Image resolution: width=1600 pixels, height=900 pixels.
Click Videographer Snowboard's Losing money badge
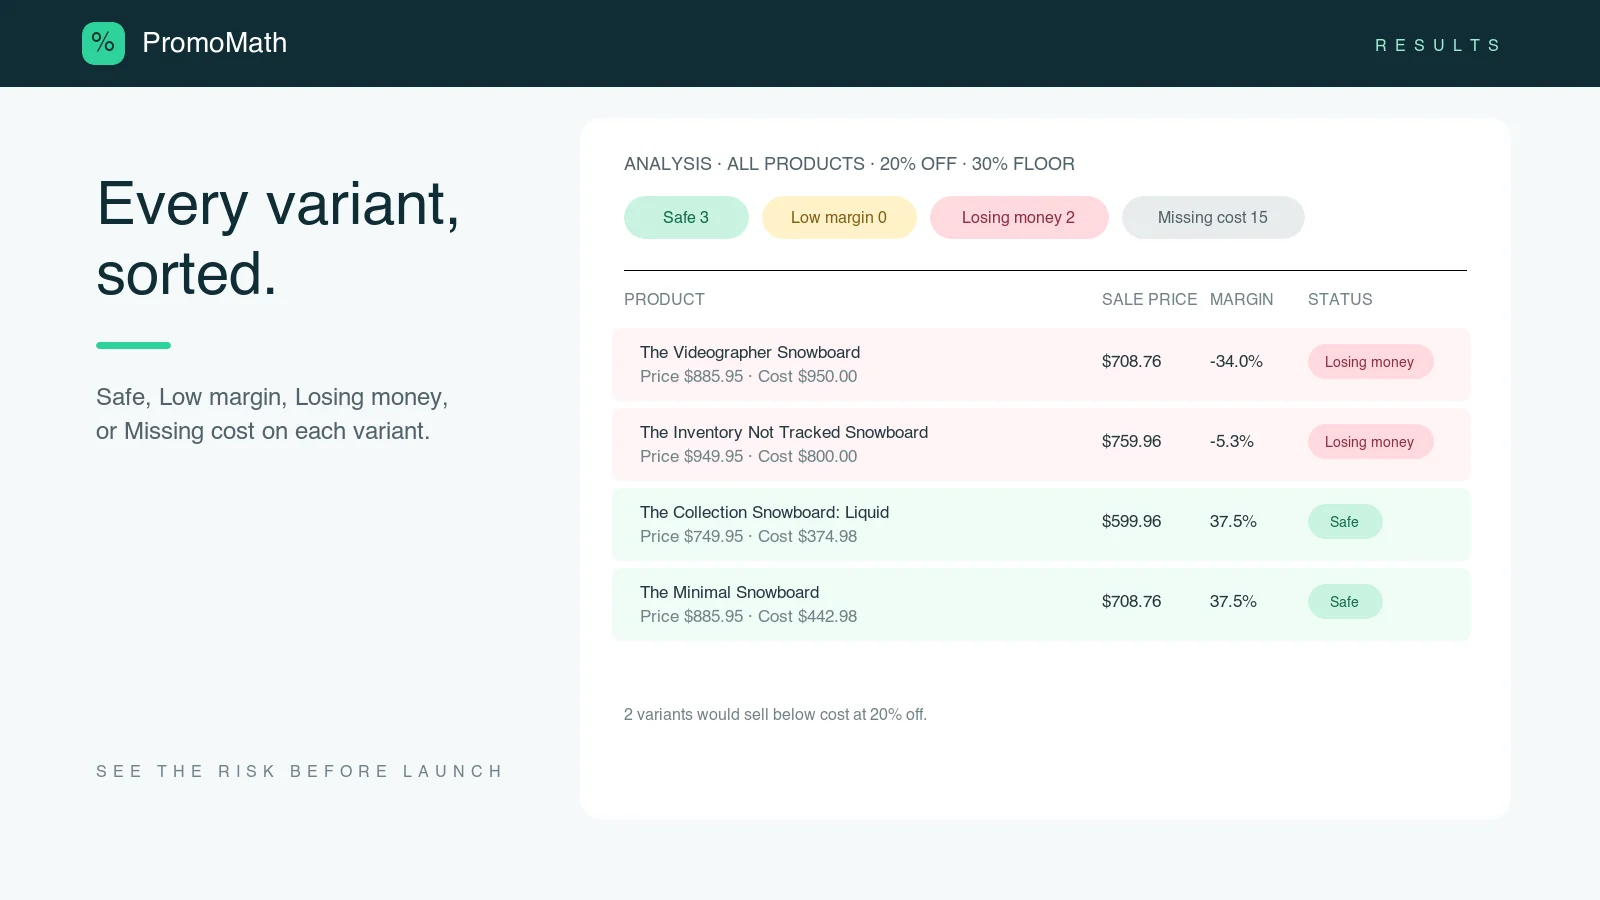pos(1370,362)
